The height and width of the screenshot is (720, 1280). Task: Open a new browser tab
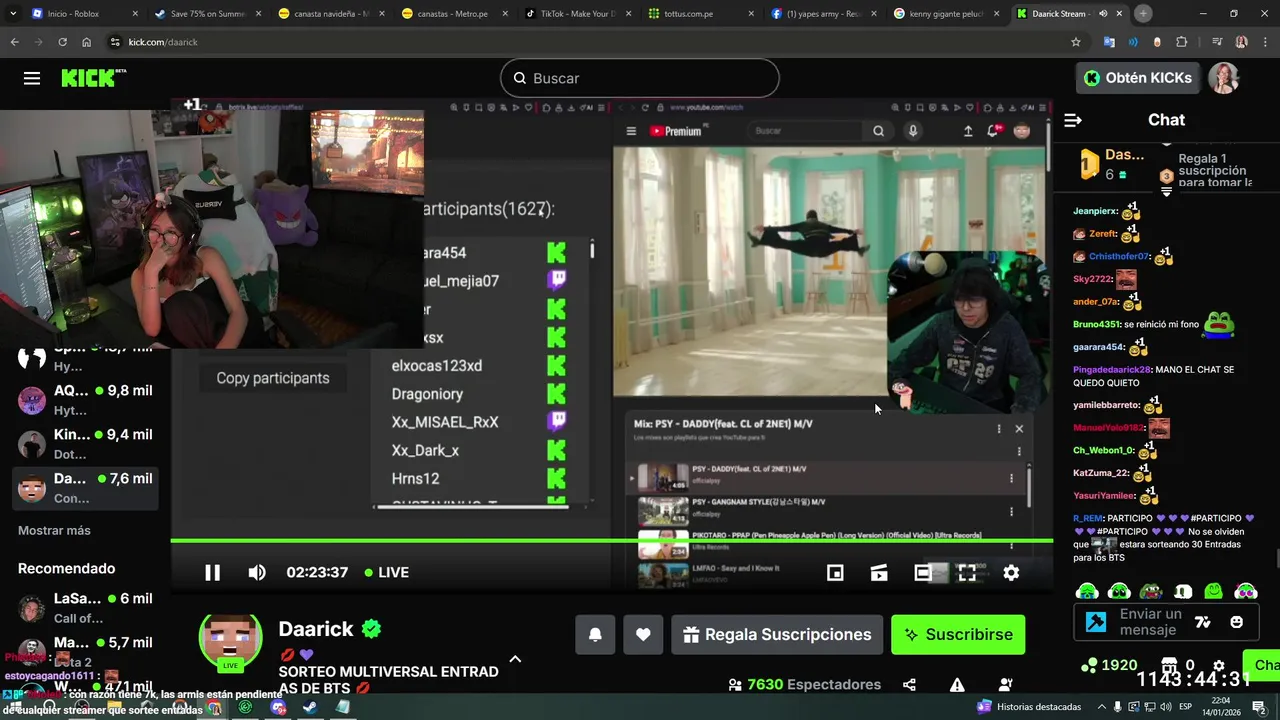click(x=1143, y=14)
